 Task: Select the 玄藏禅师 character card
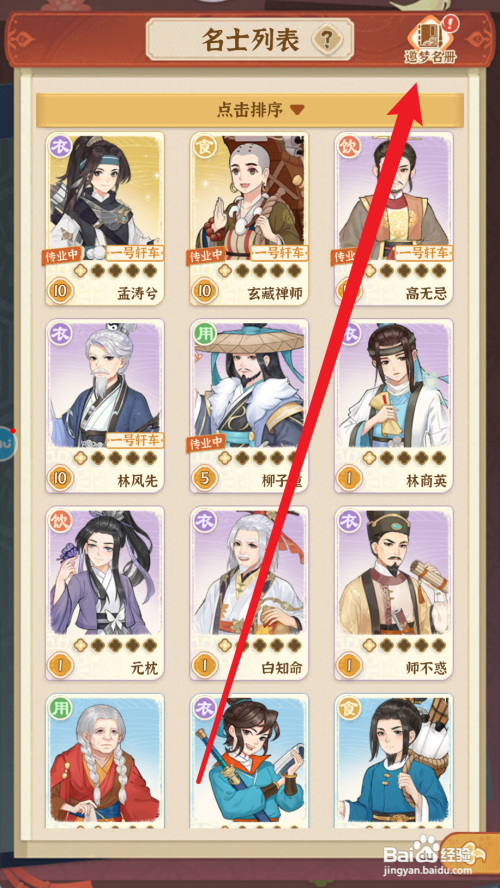tap(249, 219)
